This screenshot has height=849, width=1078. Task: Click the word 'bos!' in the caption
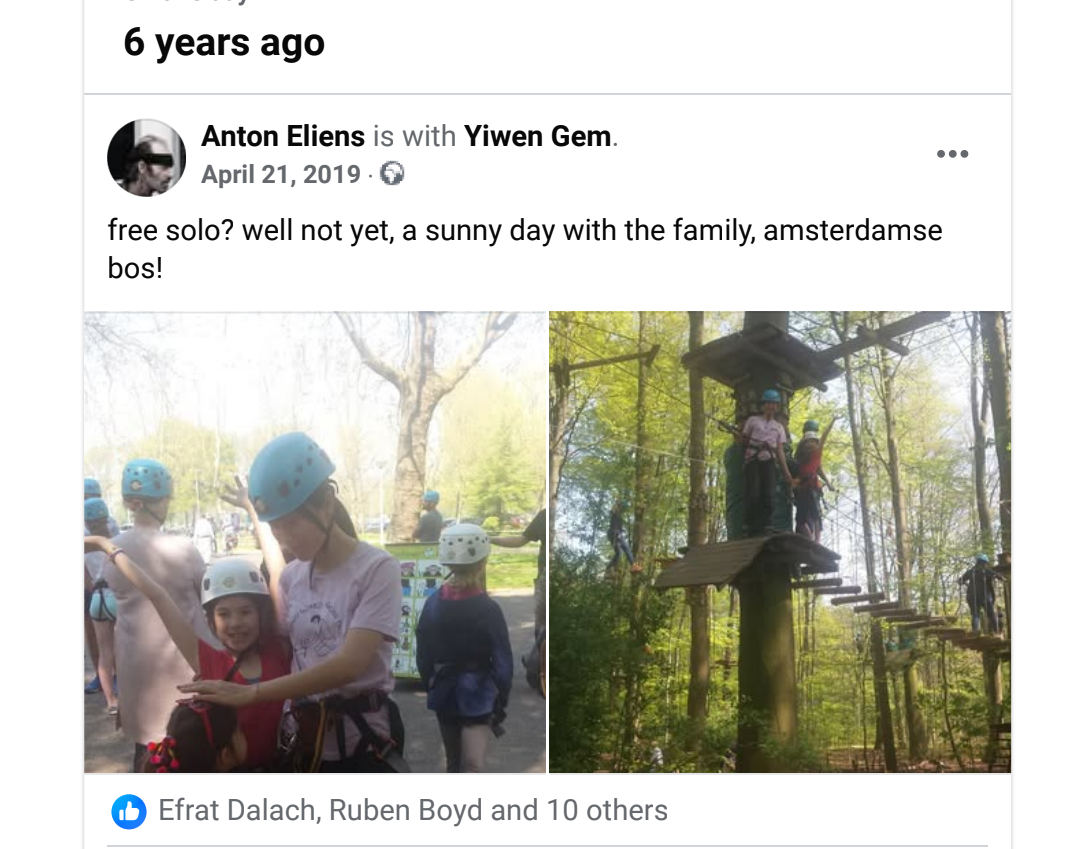135,268
